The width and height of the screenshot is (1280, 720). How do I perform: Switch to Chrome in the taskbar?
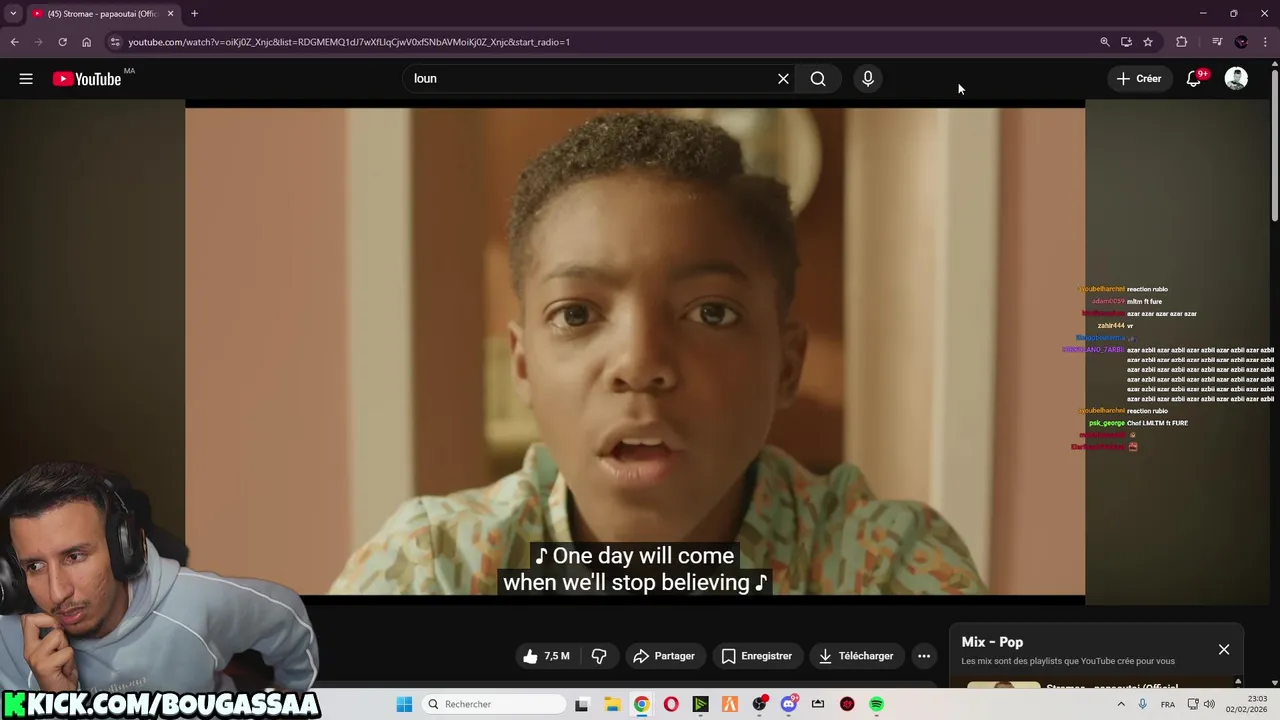click(x=641, y=704)
